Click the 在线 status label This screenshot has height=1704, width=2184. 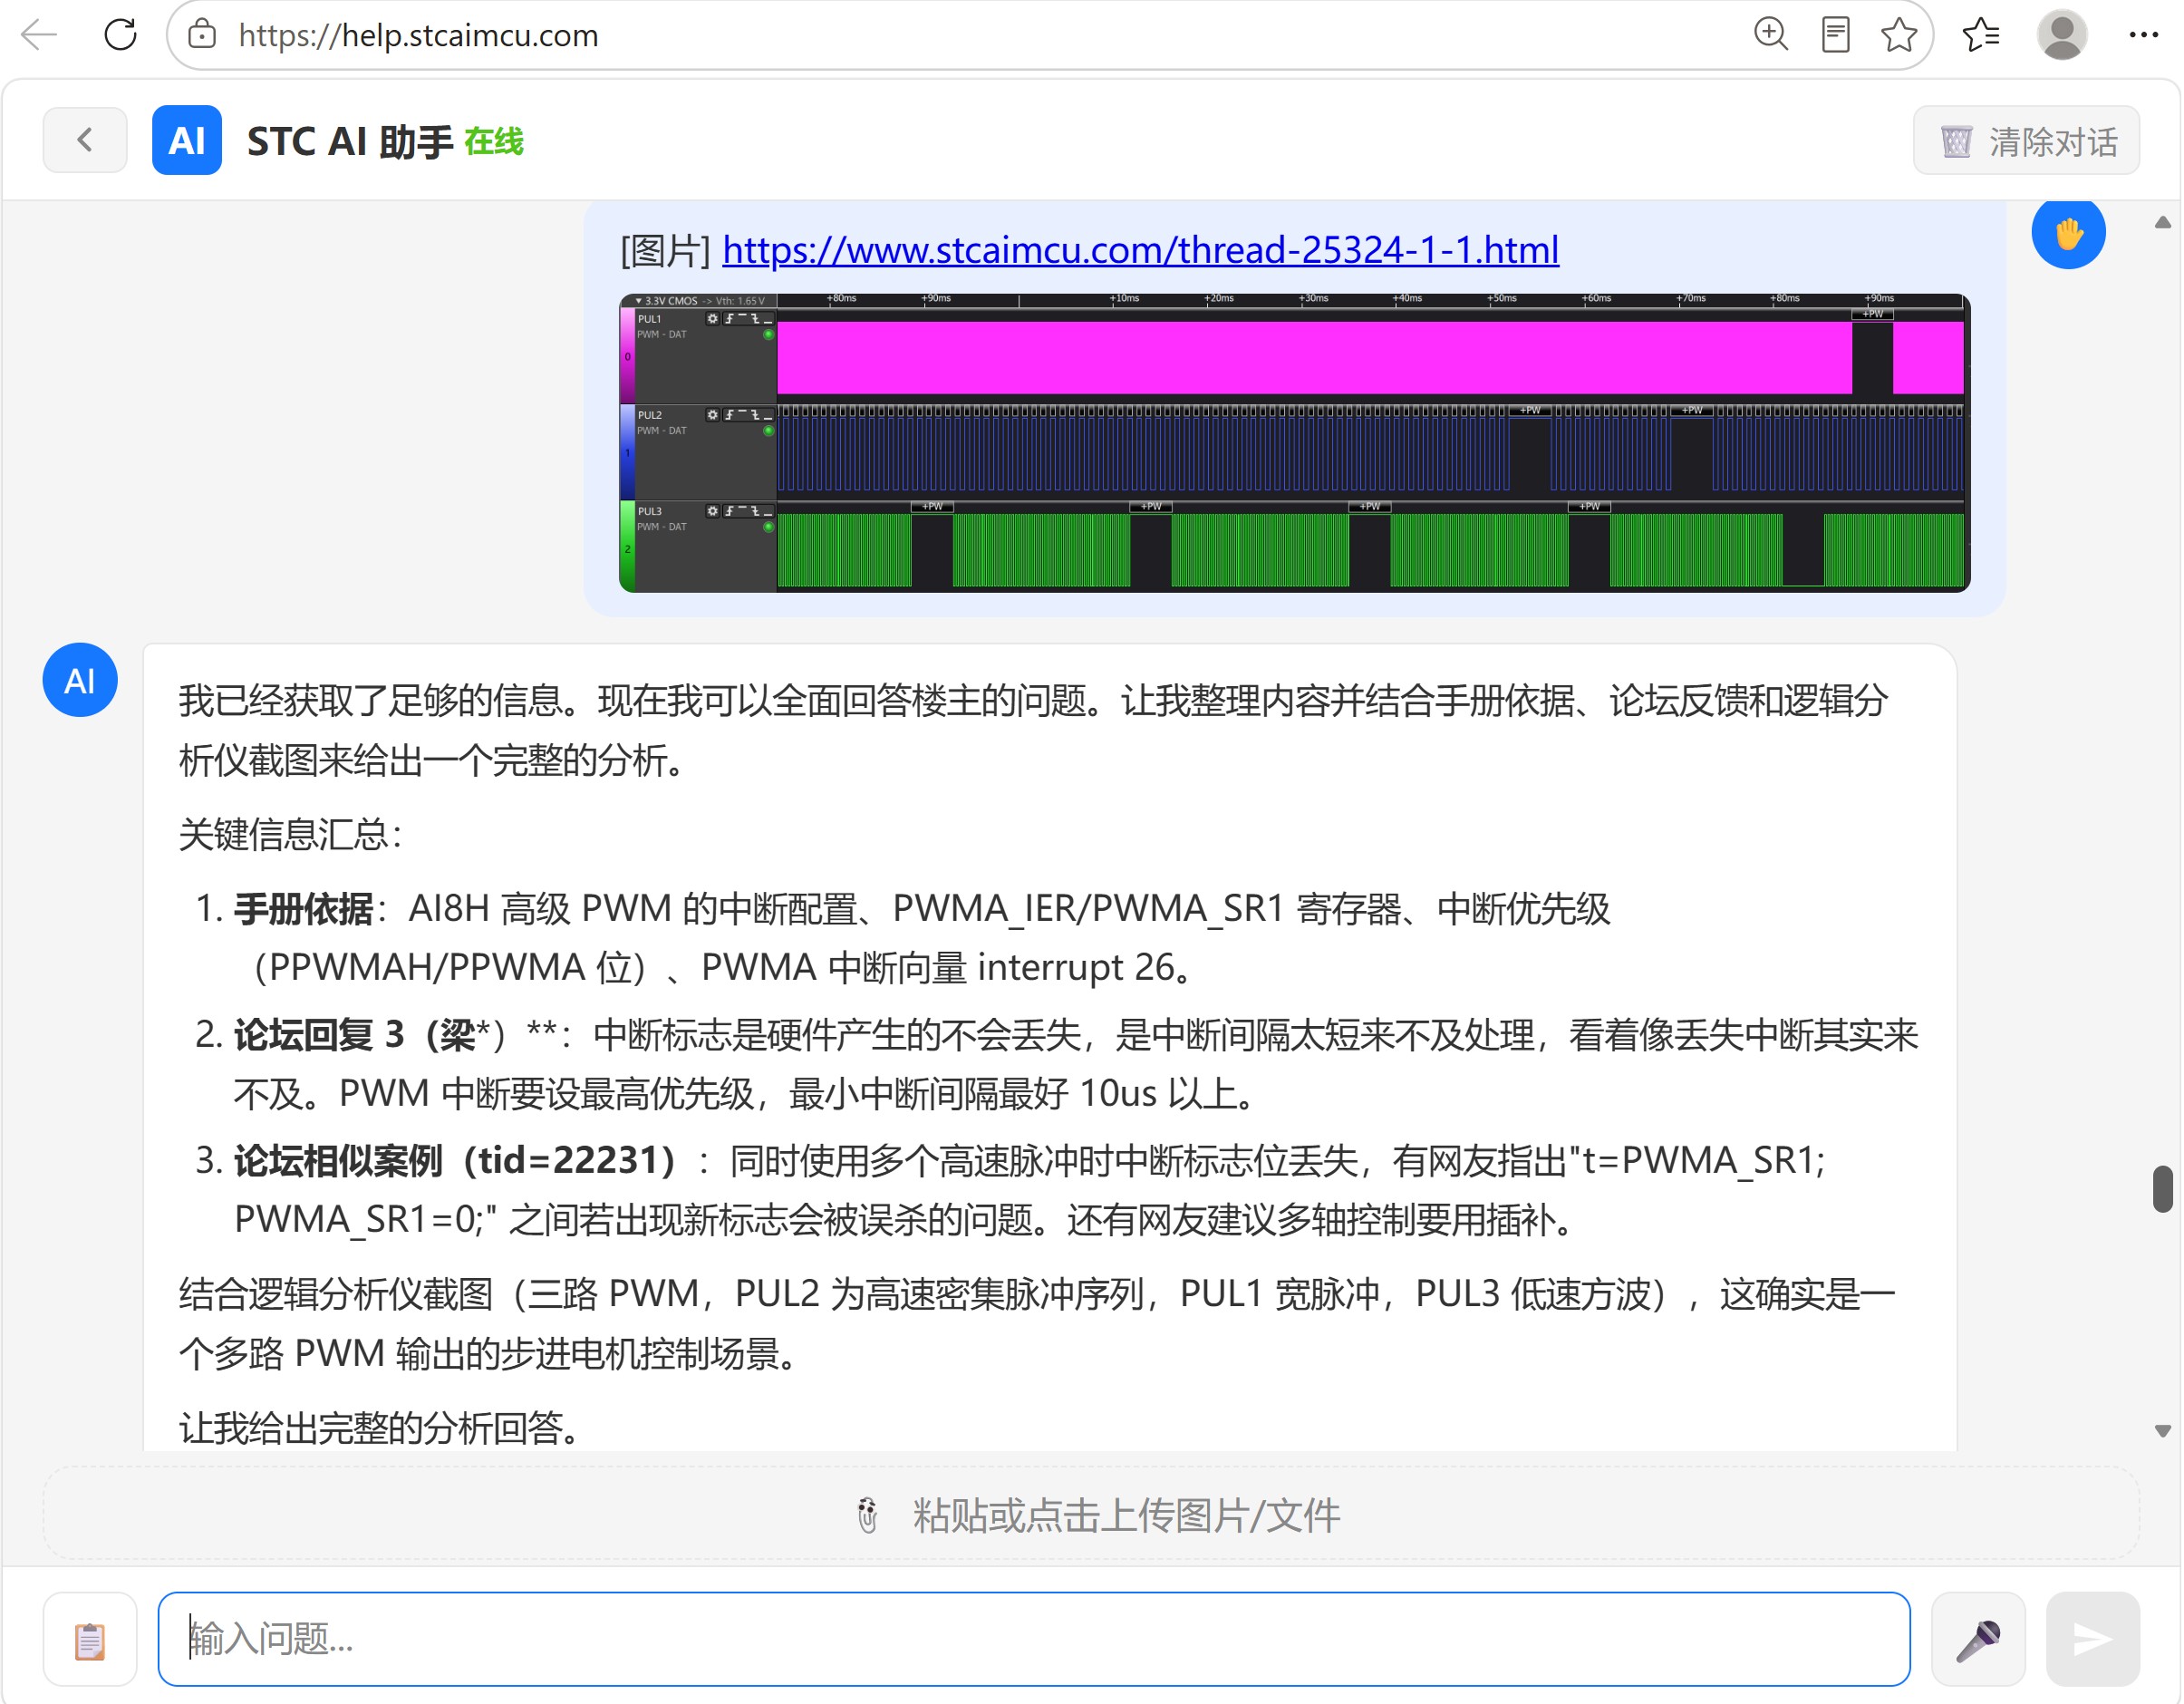[494, 141]
